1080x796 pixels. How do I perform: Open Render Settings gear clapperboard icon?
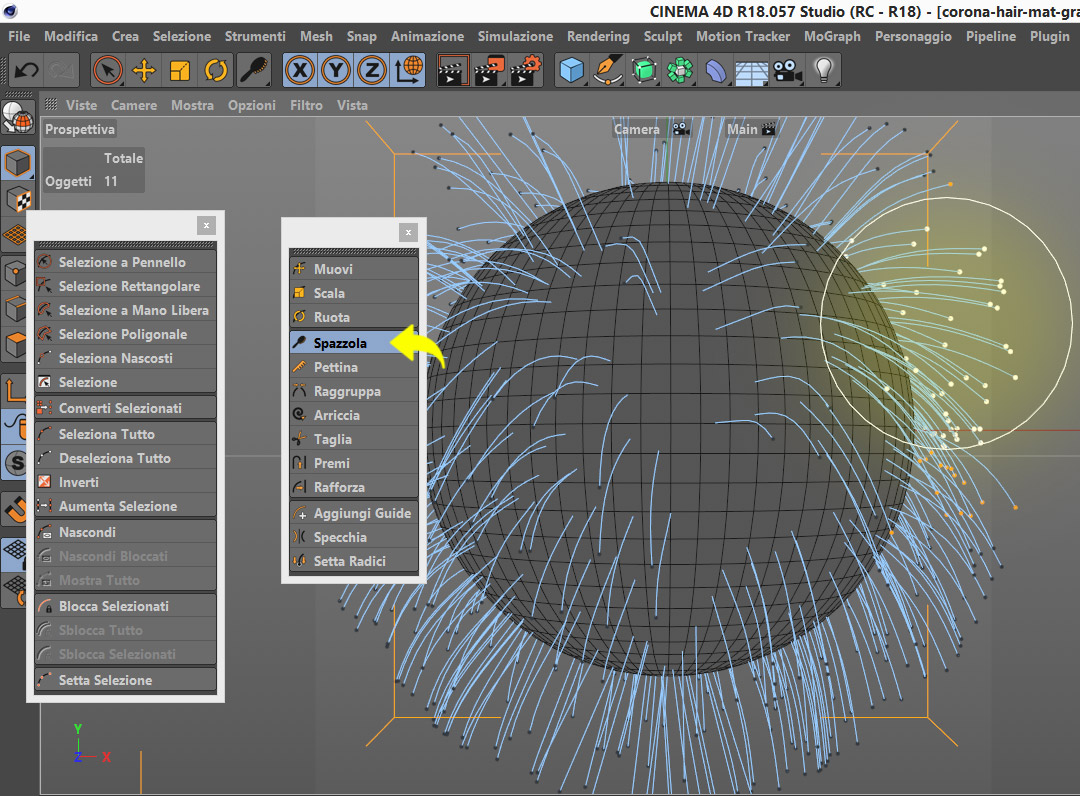[x=526, y=70]
